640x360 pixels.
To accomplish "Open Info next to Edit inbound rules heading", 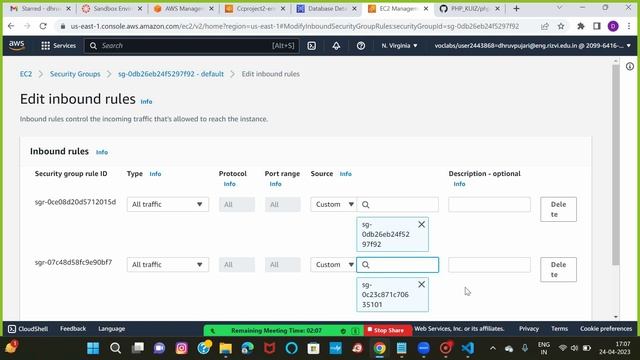I will 146,102.
